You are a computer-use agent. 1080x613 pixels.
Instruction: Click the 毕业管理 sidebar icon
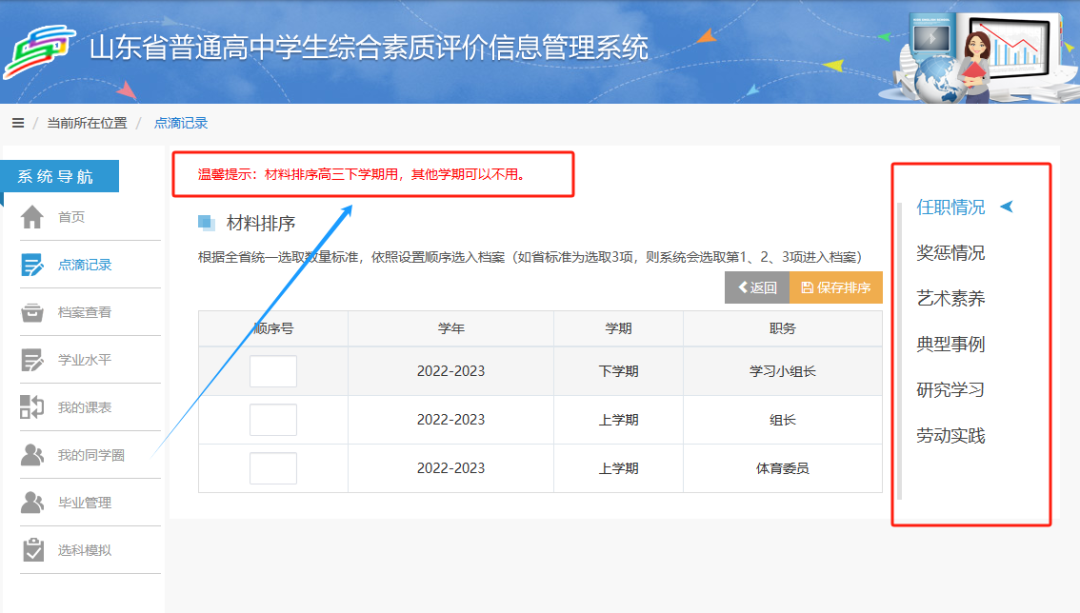33,502
